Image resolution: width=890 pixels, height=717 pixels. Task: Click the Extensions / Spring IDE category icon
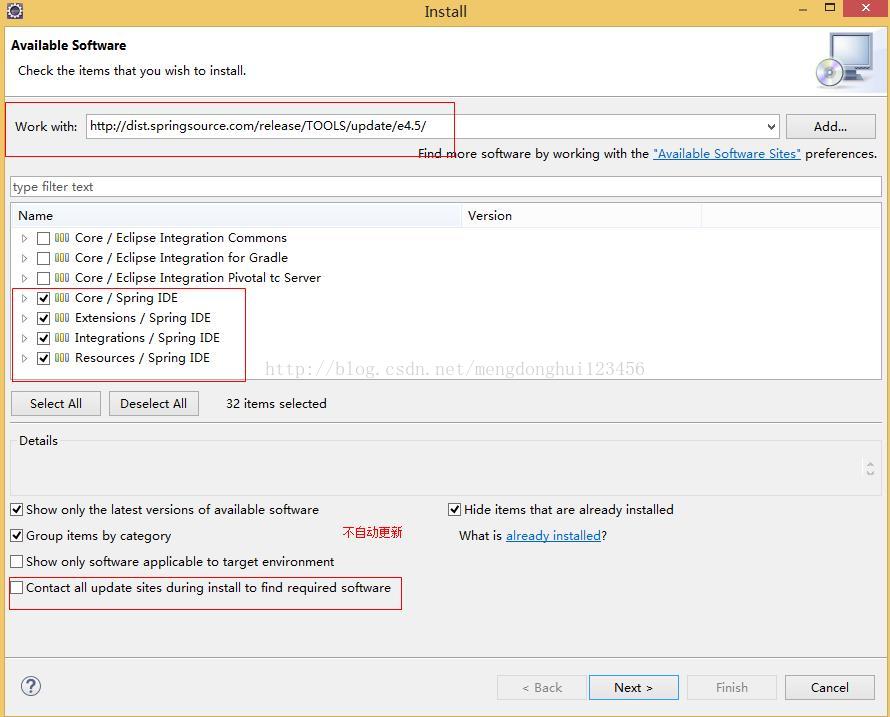[62, 318]
